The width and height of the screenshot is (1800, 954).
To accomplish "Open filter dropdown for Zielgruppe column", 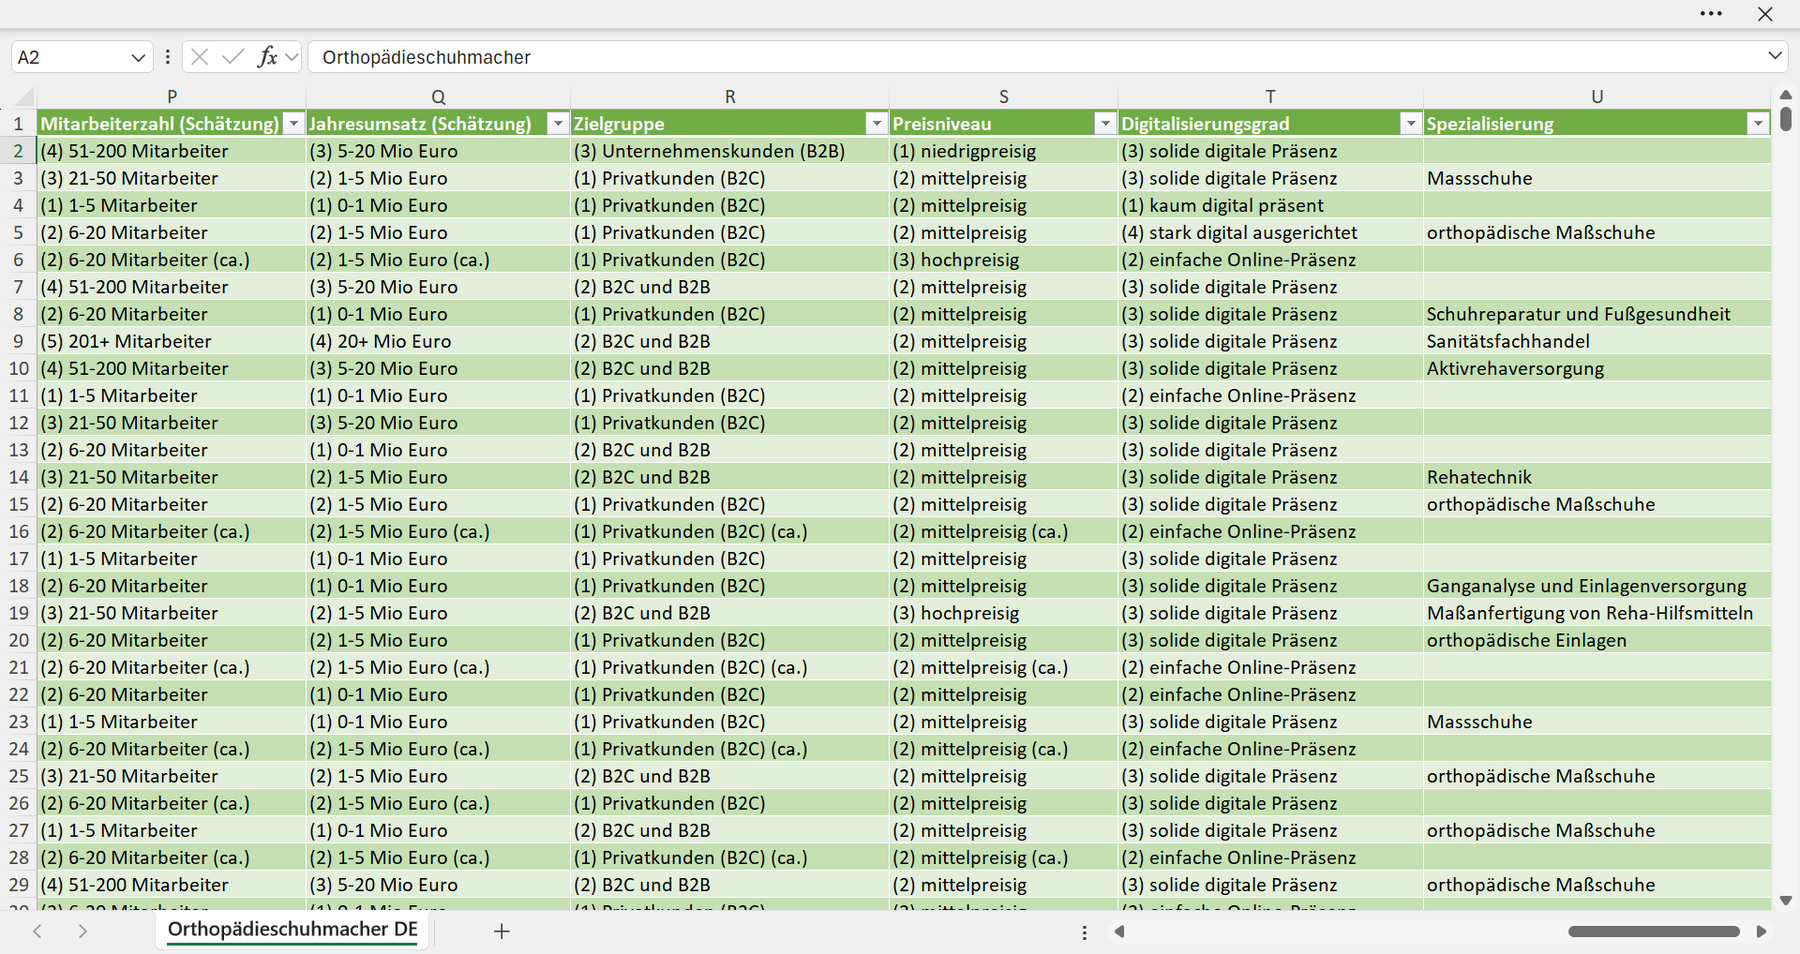I will [876, 124].
